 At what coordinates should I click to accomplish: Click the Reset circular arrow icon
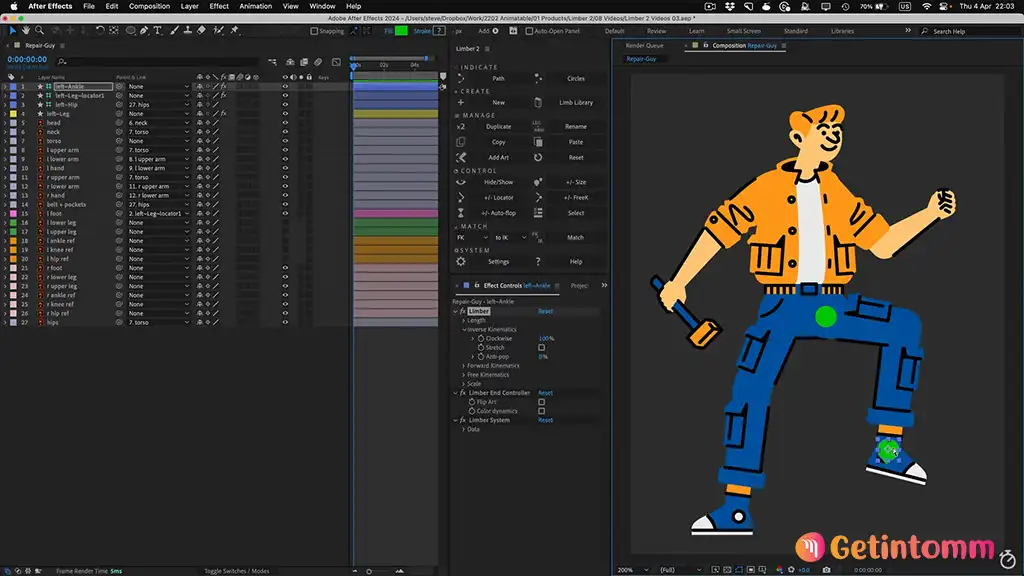point(538,157)
